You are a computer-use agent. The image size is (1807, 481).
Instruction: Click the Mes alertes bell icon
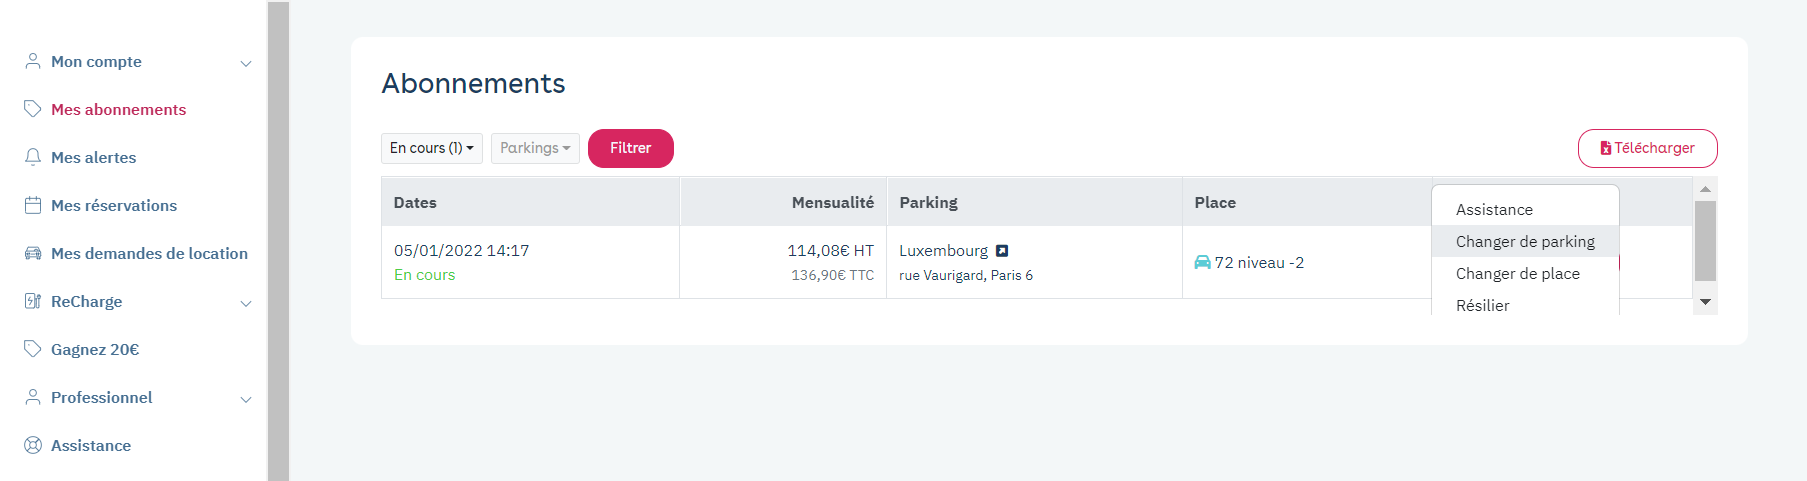33,157
